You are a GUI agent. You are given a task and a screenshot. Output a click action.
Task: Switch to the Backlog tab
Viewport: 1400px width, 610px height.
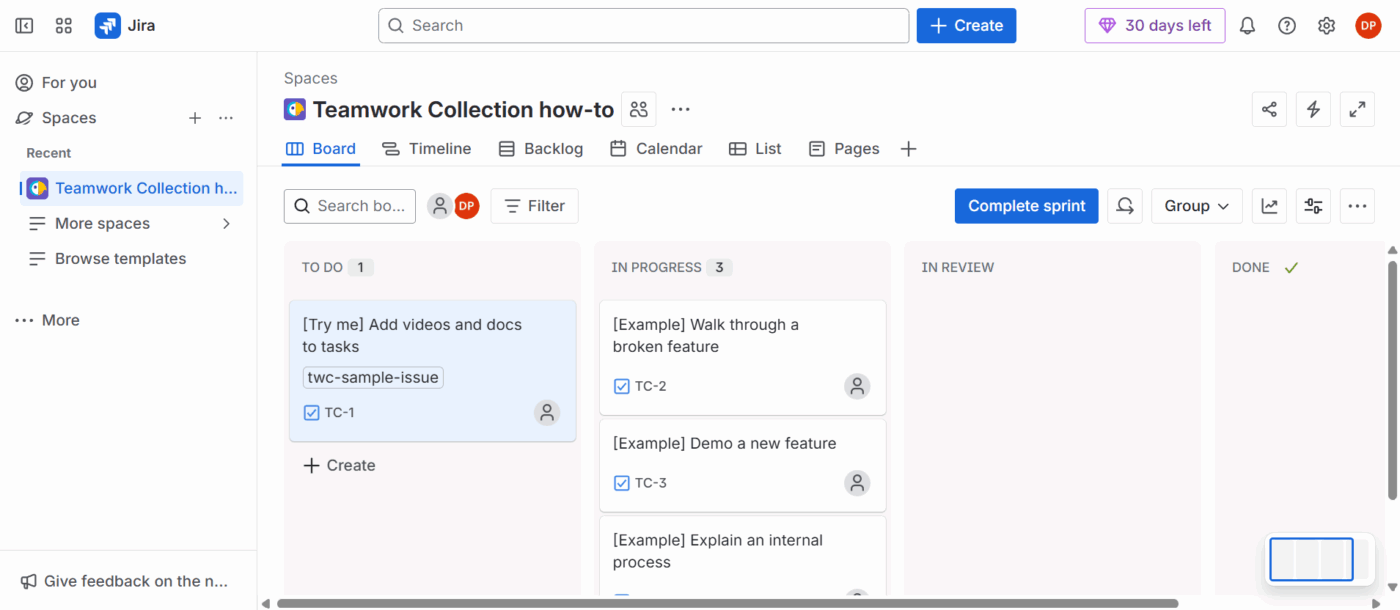(540, 148)
